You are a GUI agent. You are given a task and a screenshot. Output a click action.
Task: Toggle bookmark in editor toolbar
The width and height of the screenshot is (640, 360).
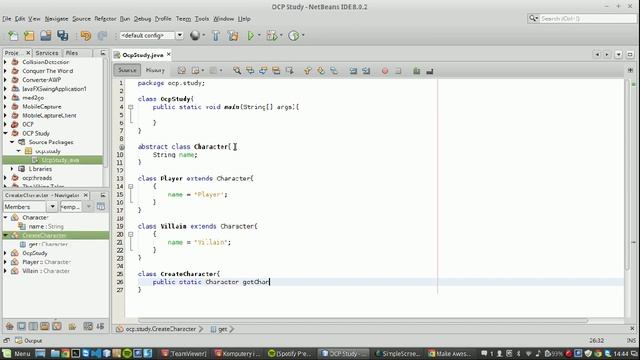334,71
